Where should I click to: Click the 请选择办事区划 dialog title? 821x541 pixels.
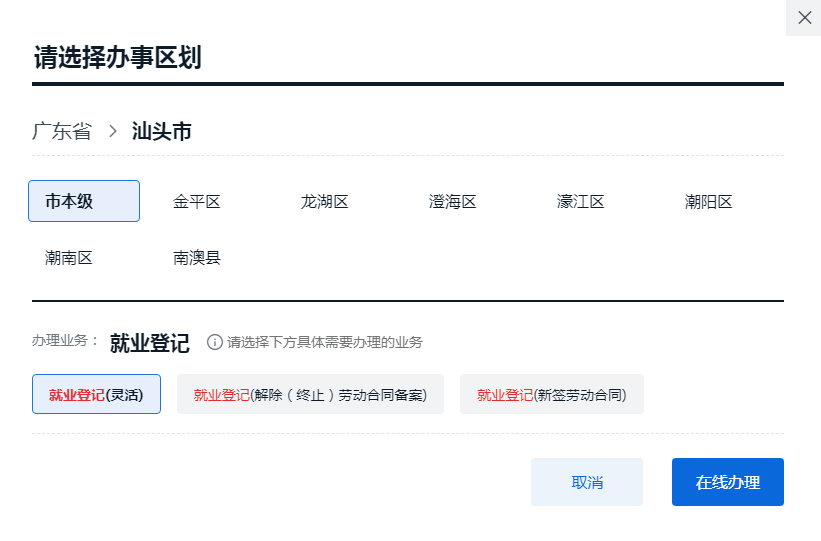(117, 57)
